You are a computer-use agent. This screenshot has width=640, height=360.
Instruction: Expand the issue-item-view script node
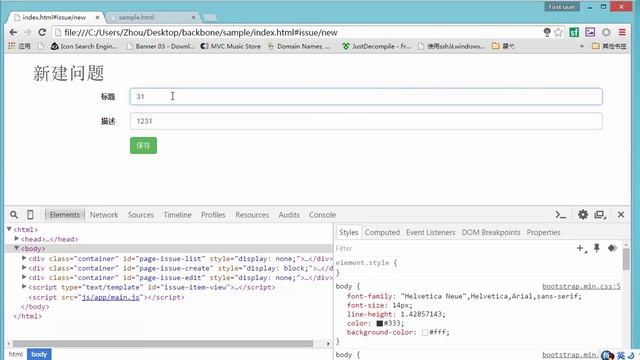(x=24, y=287)
